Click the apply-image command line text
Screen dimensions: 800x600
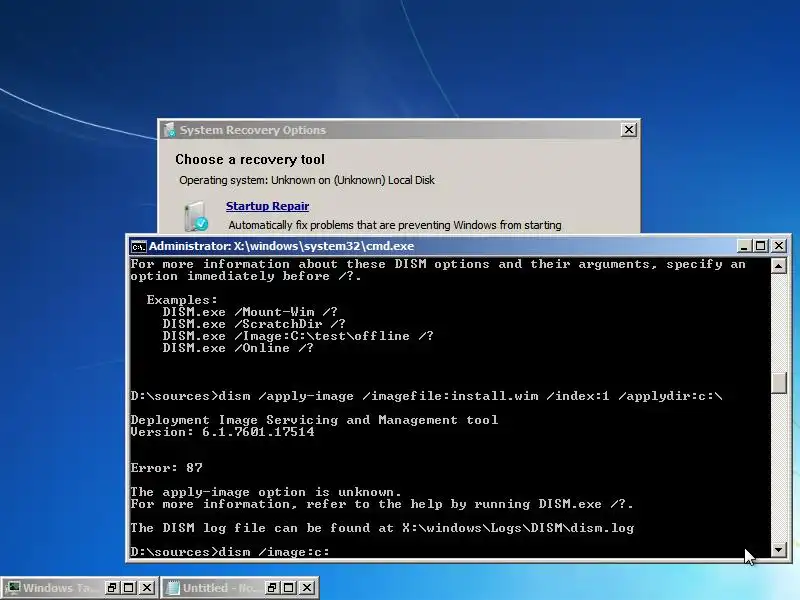[426, 396]
